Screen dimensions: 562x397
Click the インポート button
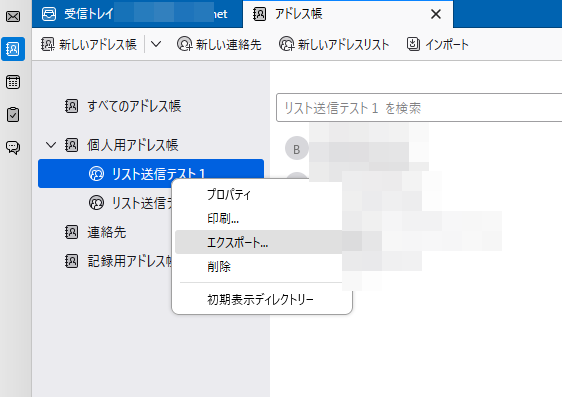(x=438, y=44)
